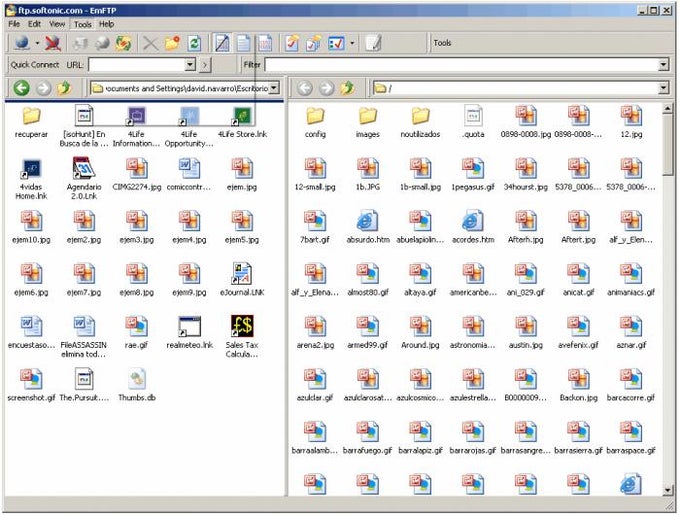The height and width of the screenshot is (515, 680).
Task: Select the Thumbs.db file icon
Action: pos(137,385)
